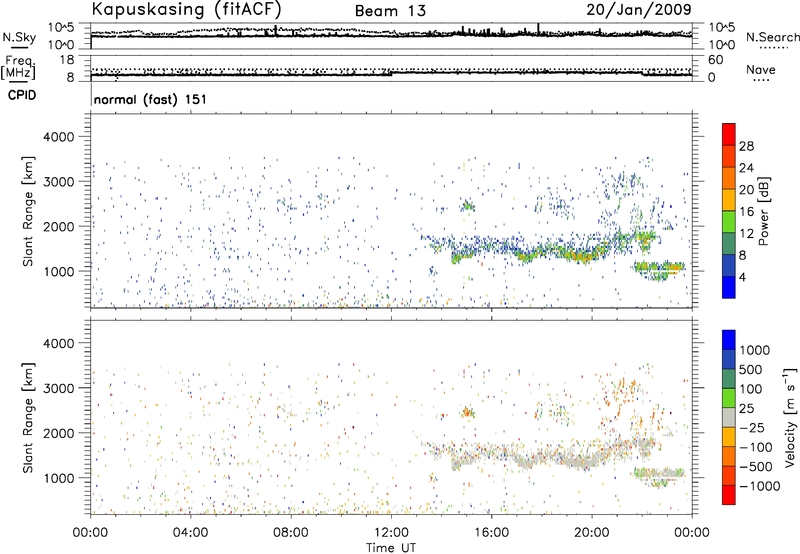Screen dimensions: 800x554
Task: Click the "16" power colorbar label
Action: pyautogui.click(x=746, y=212)
